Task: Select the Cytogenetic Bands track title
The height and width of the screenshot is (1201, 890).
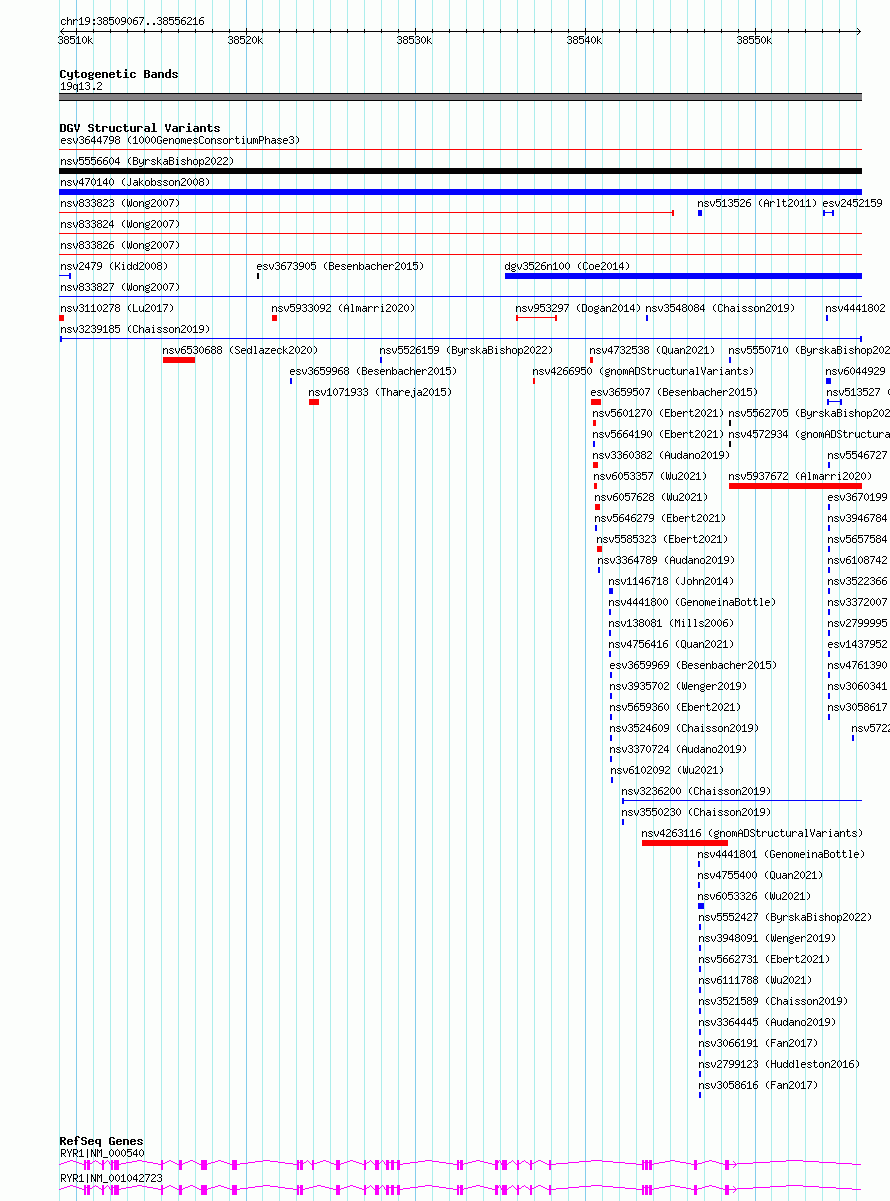Action: [x=119, y=74]
